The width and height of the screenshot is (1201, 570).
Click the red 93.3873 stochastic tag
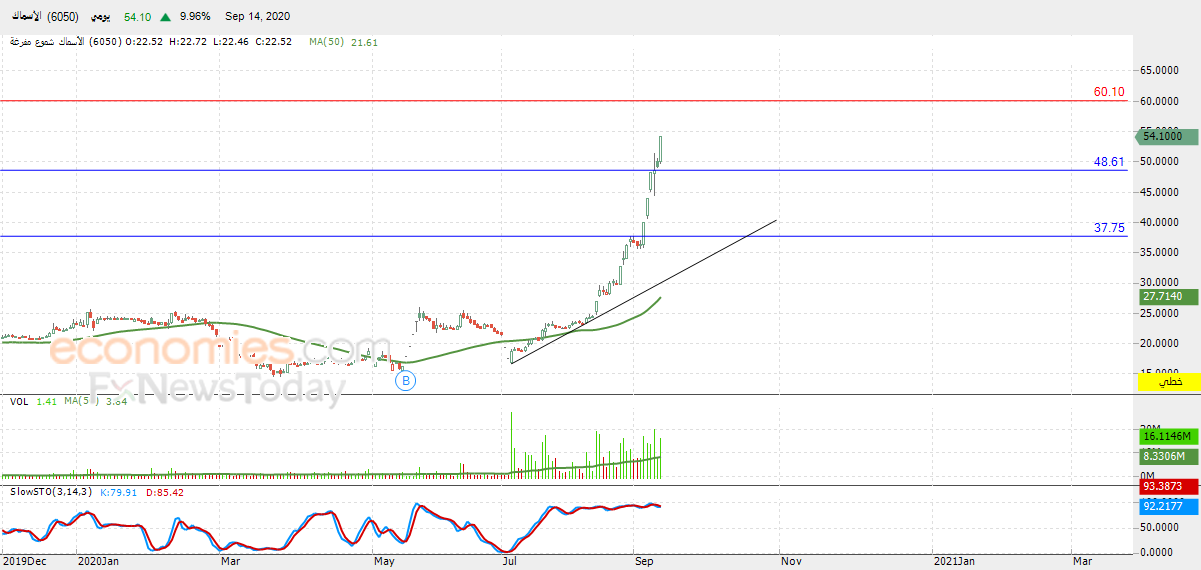(x=1167, y=486)
